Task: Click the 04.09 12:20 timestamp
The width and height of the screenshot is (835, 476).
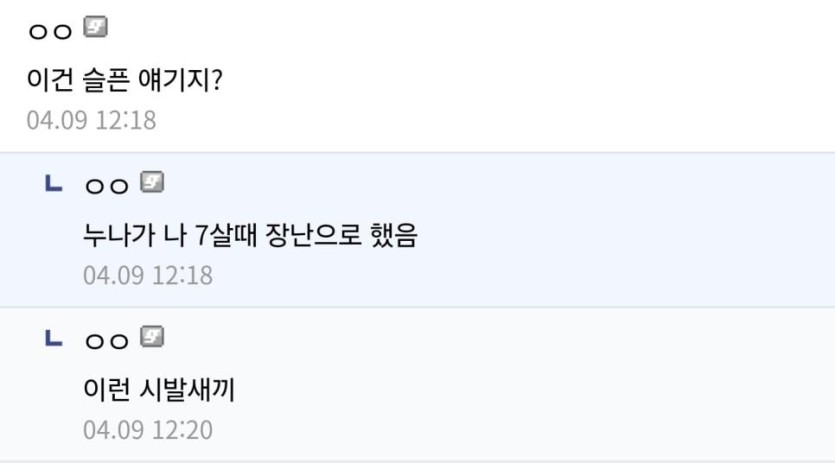Action: click(x=148, y=431)
